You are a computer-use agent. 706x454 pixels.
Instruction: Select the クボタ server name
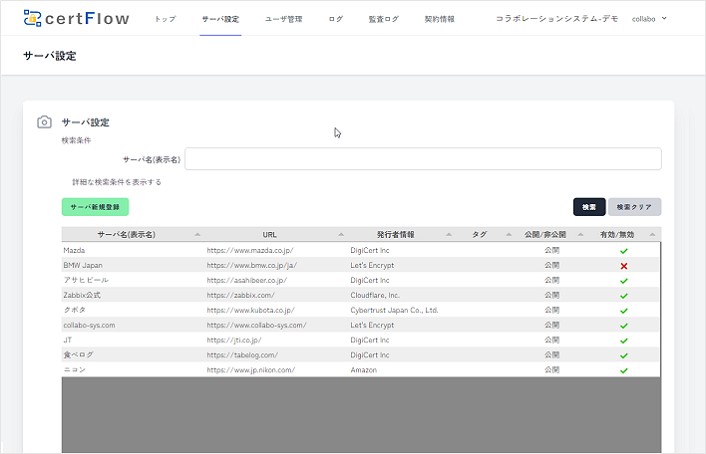click(x=74, y=310)
